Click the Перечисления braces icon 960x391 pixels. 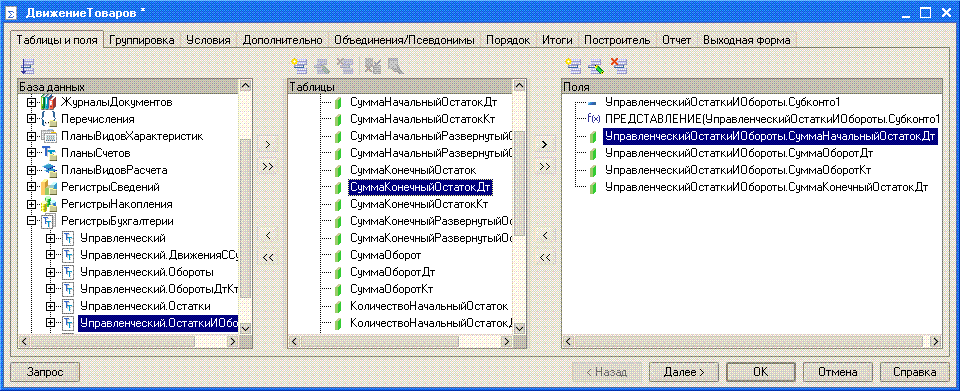click(x=49, y=119)
